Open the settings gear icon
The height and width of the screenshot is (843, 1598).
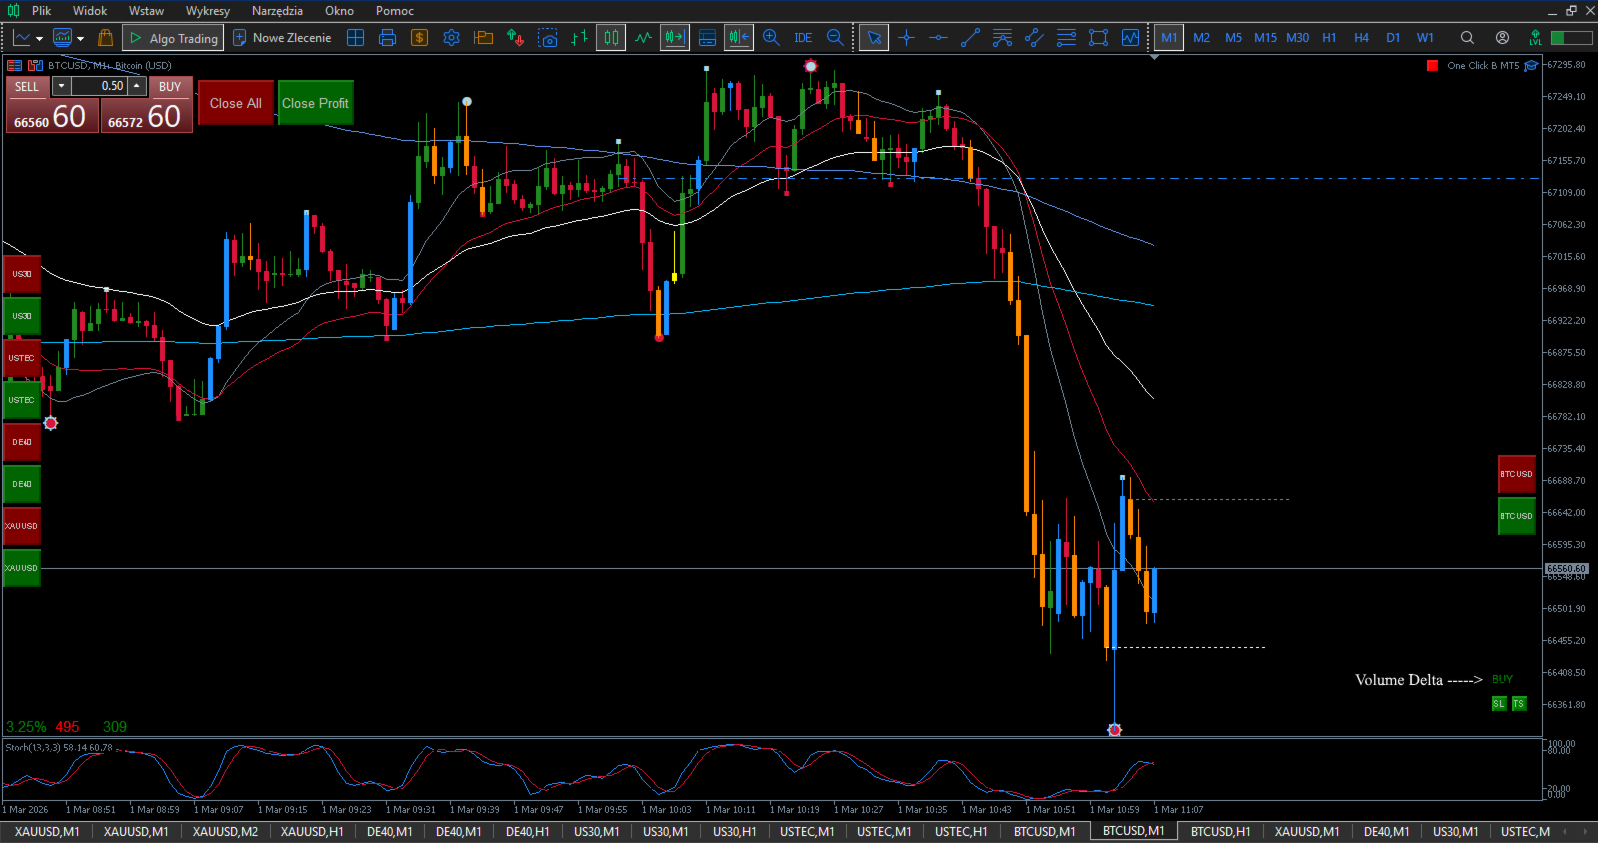[x=451, y=38]
